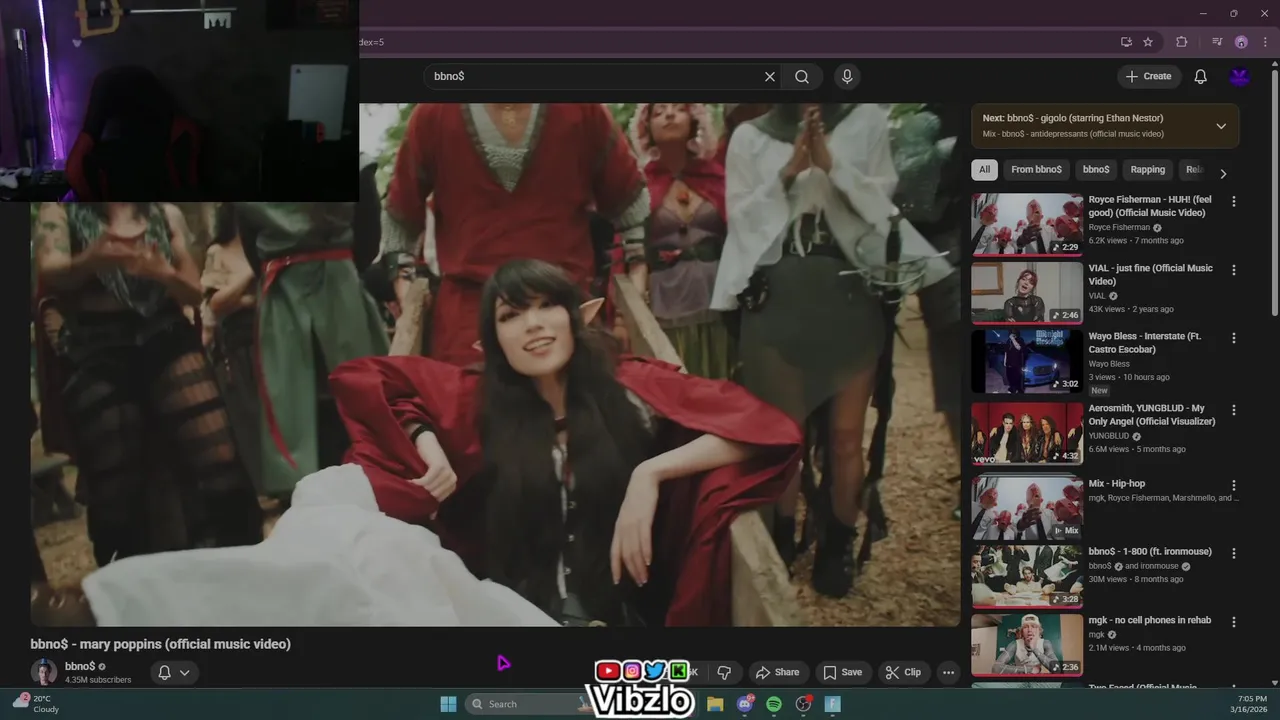Open the bbno$ channel avatar

coord(44,672)
